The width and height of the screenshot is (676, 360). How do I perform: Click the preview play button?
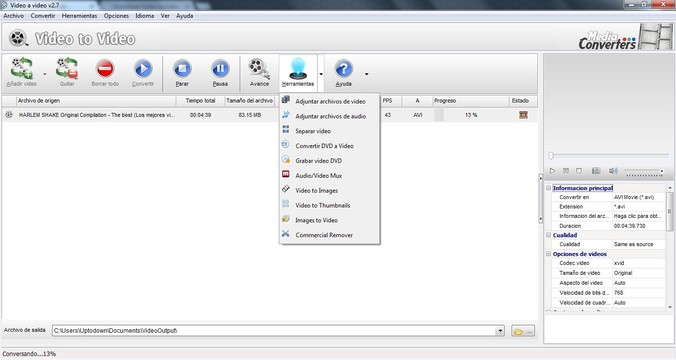552,171
